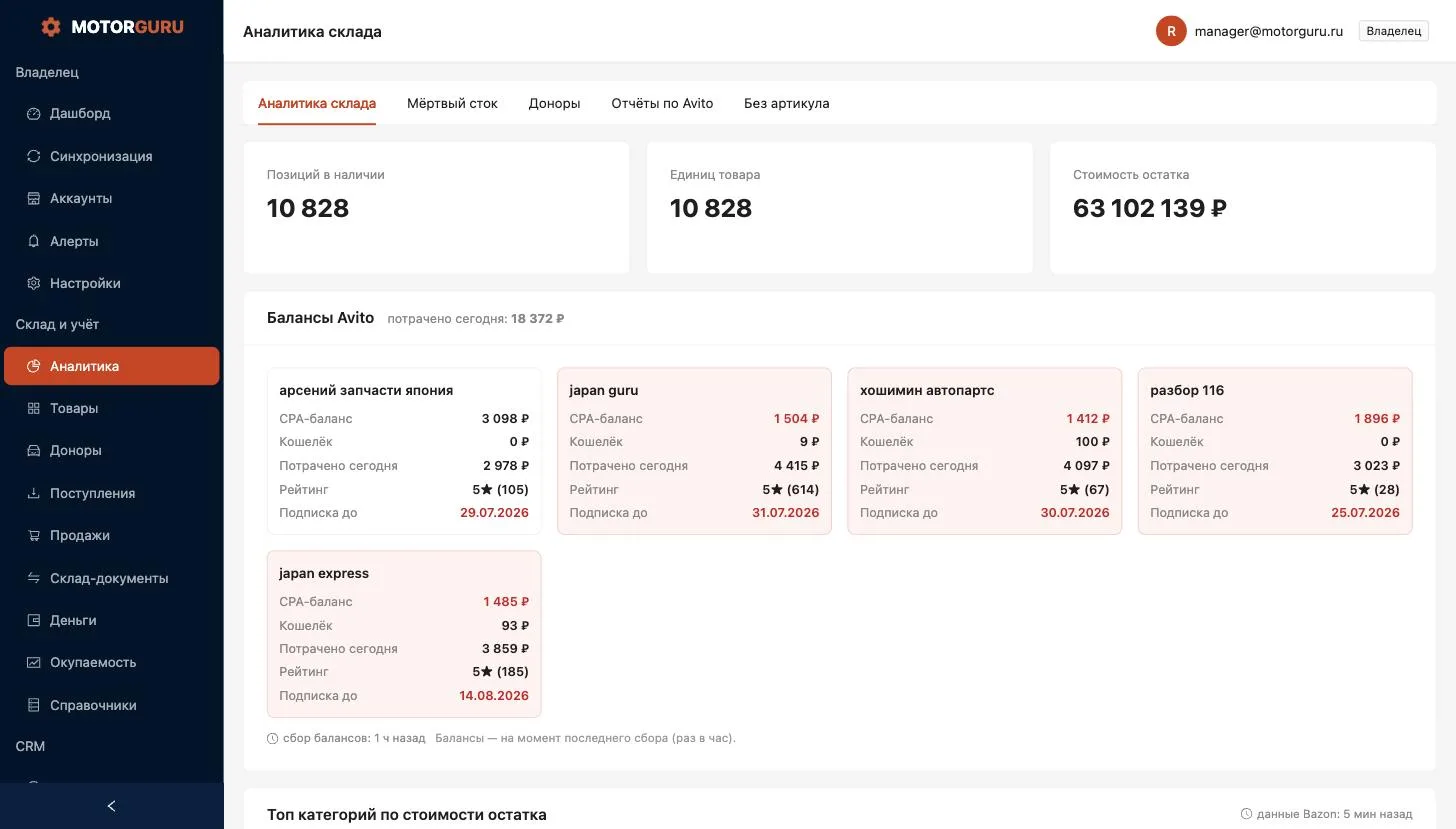Click the Аккаунты sidebar icon
1456x829 pixels.
[x=34, y=198]
